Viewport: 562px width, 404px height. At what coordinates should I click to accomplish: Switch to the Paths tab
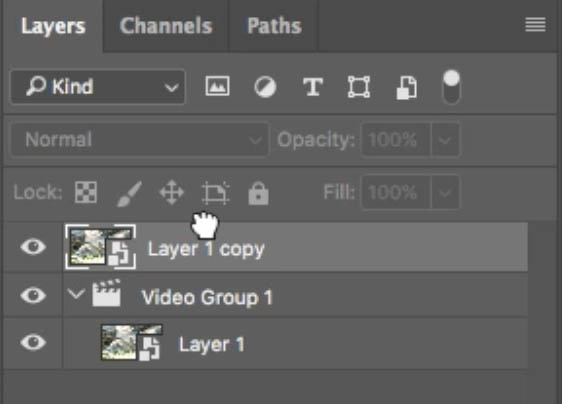tap(275, 26)
